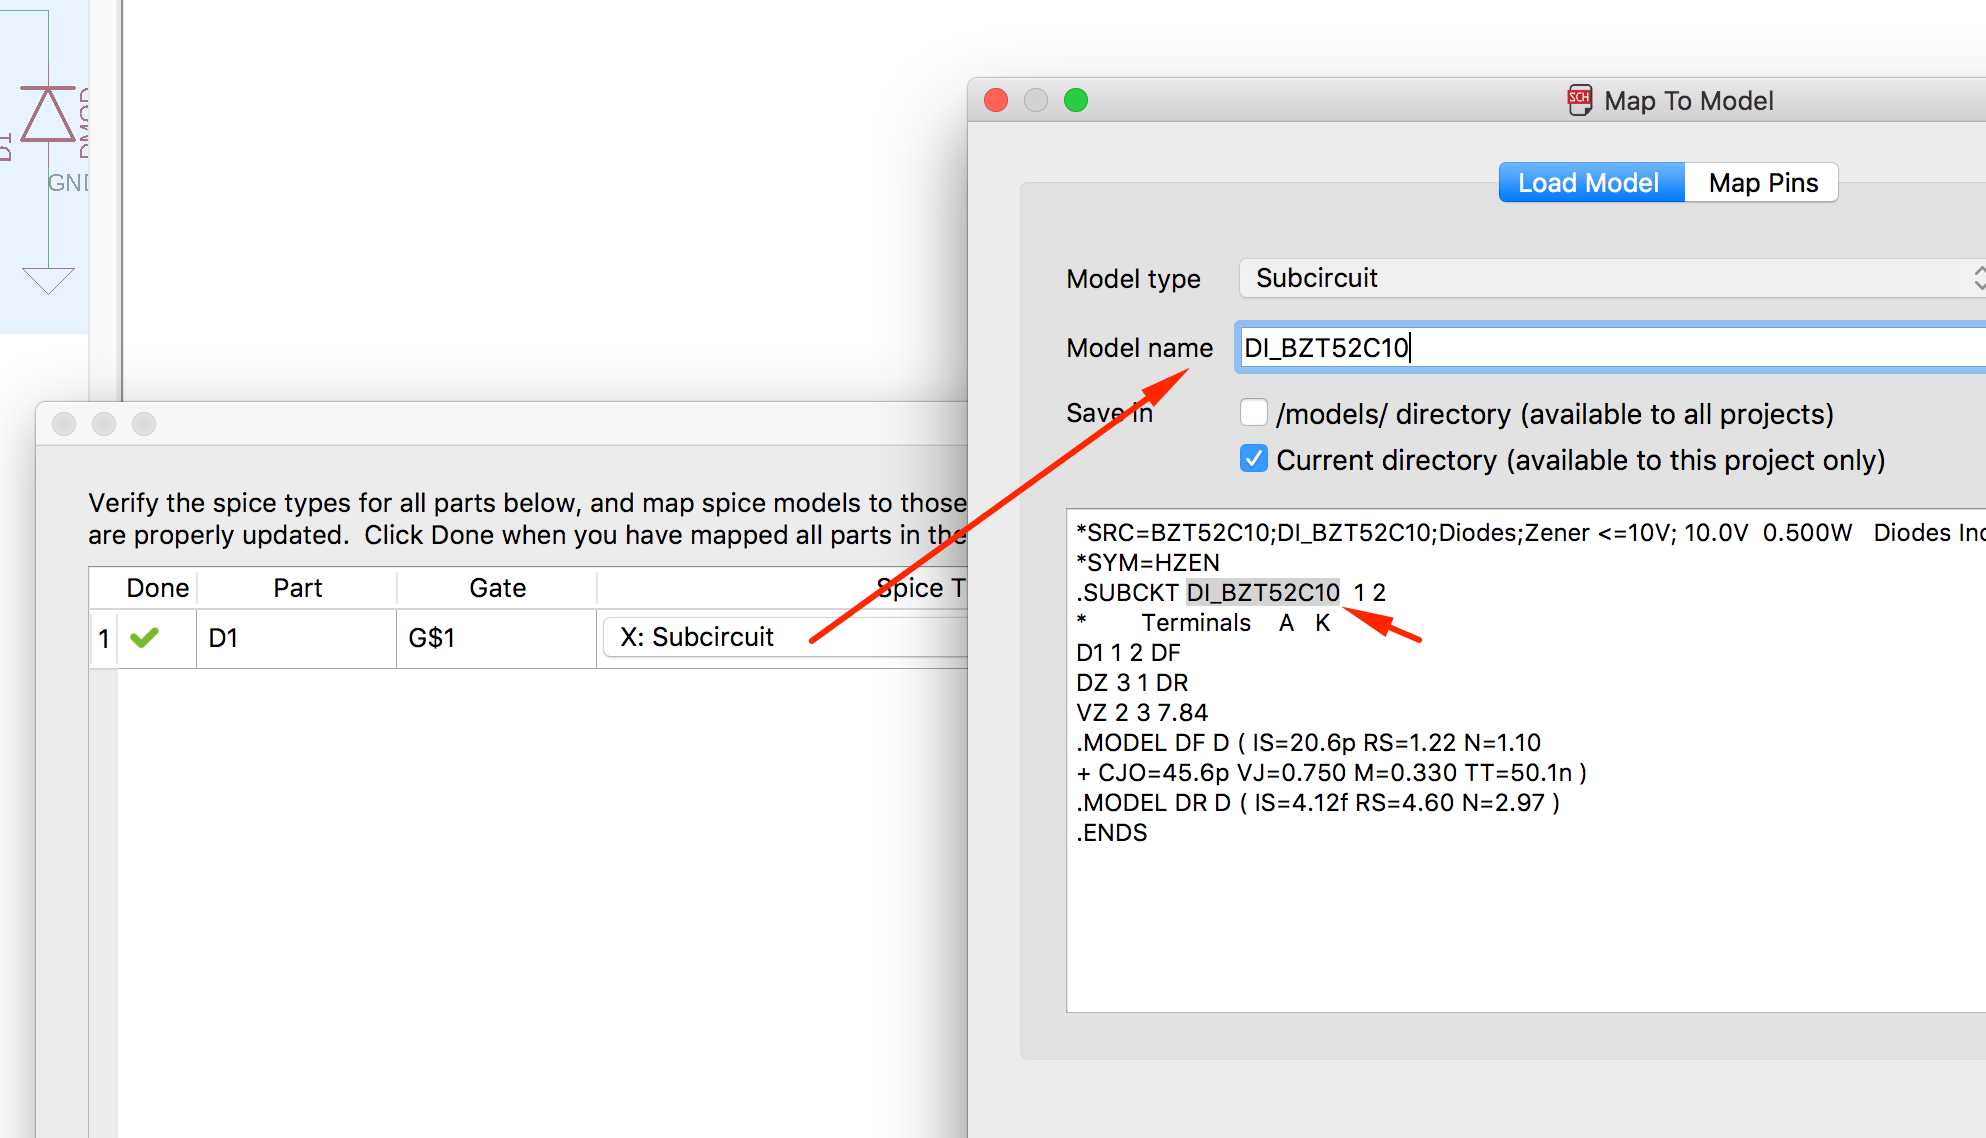Select the Load Model tab

(1590, 183)
